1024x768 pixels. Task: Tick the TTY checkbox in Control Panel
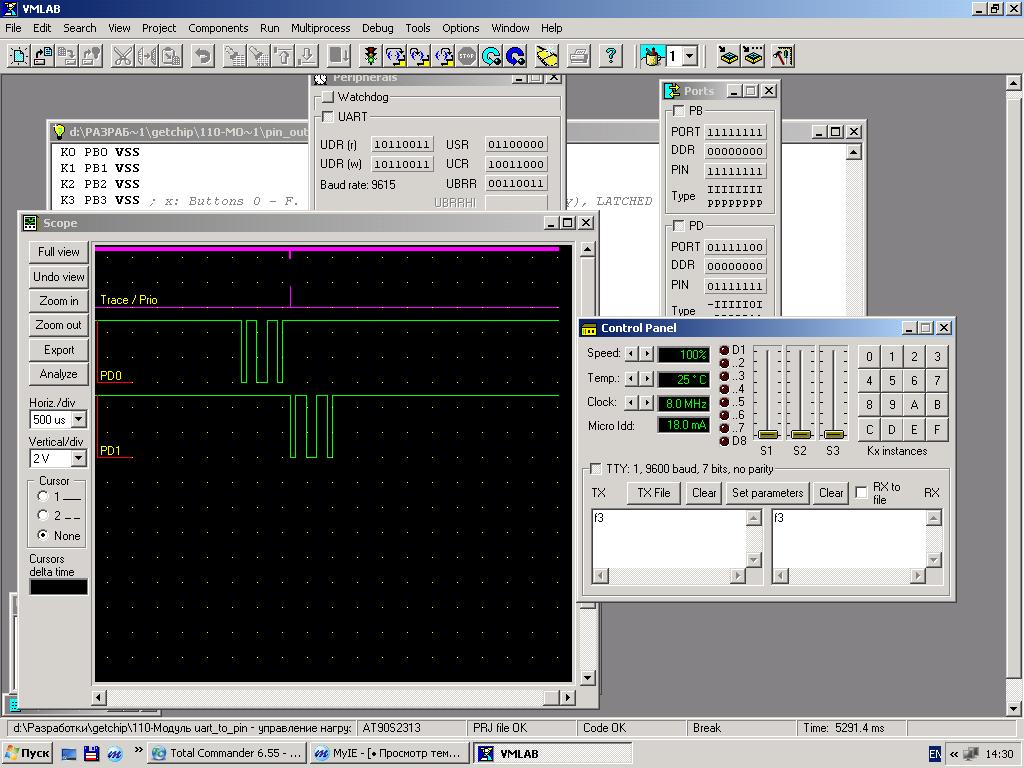(595, 469)
